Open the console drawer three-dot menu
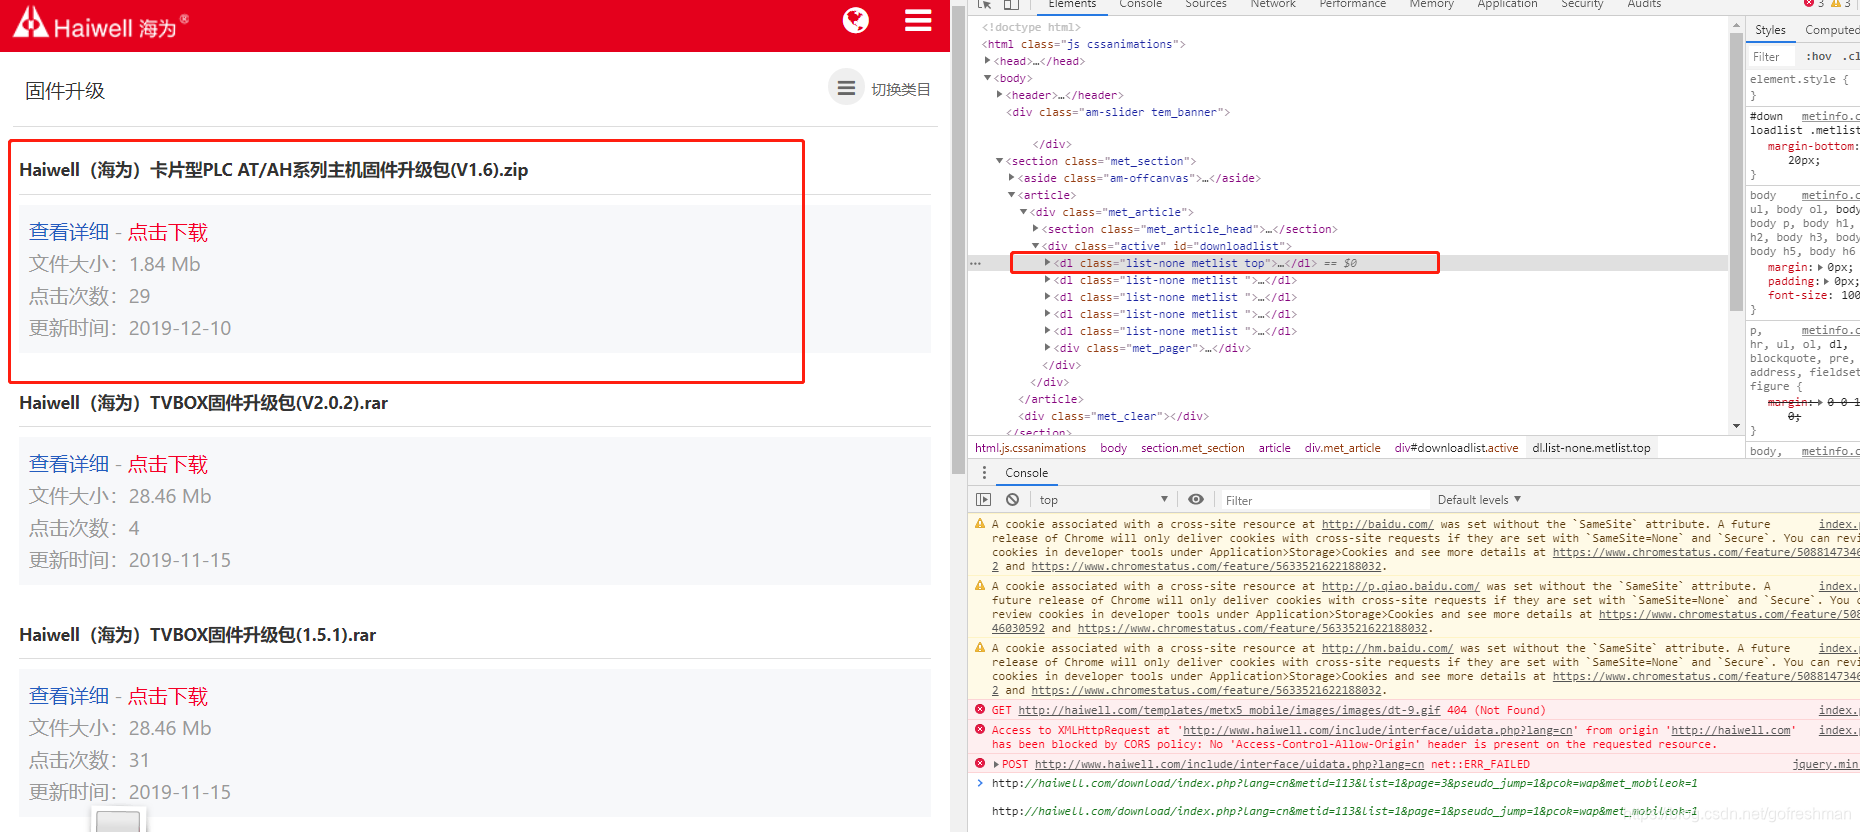Image resolution: width=1860 pixels, height=832 pixels. tap(984, 473)
